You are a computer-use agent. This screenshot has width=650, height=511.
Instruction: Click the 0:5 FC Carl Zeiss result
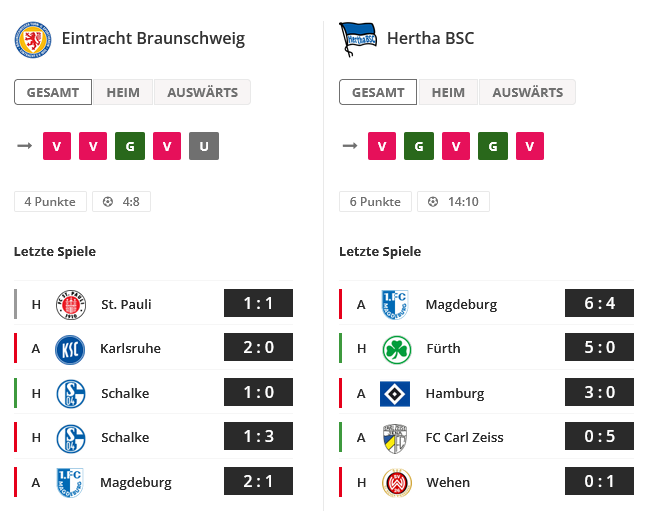pyautogui.click(x=599, y=436)
